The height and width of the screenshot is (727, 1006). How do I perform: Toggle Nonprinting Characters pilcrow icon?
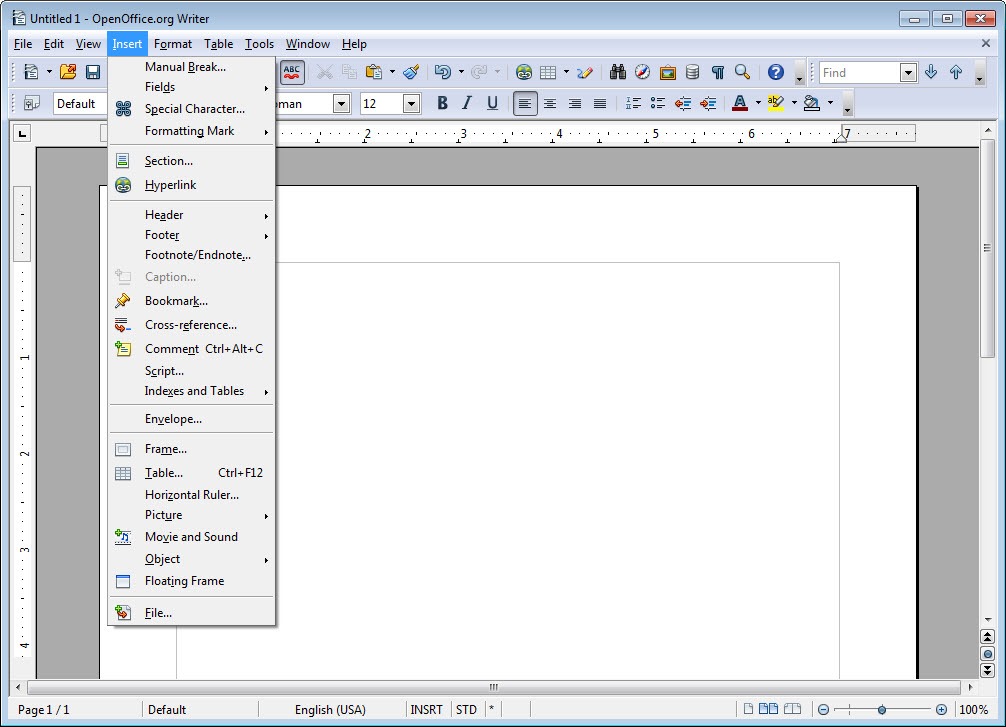[x=718, y=72]
